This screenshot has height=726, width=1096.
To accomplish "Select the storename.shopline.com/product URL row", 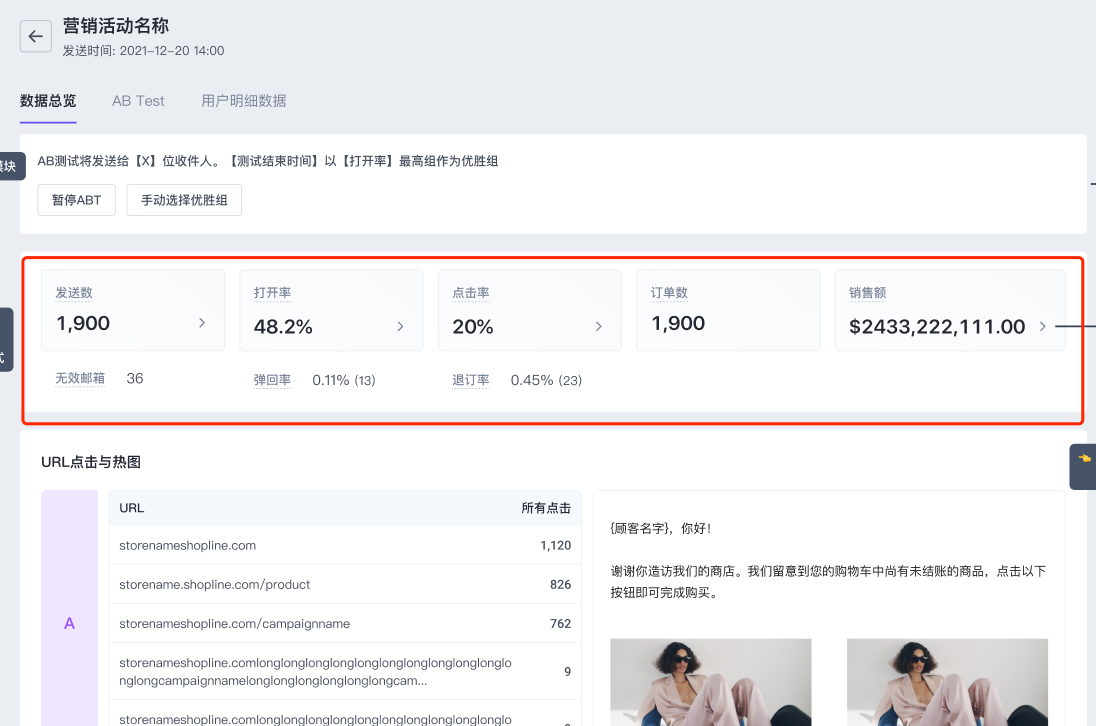I will click(214, 585).
